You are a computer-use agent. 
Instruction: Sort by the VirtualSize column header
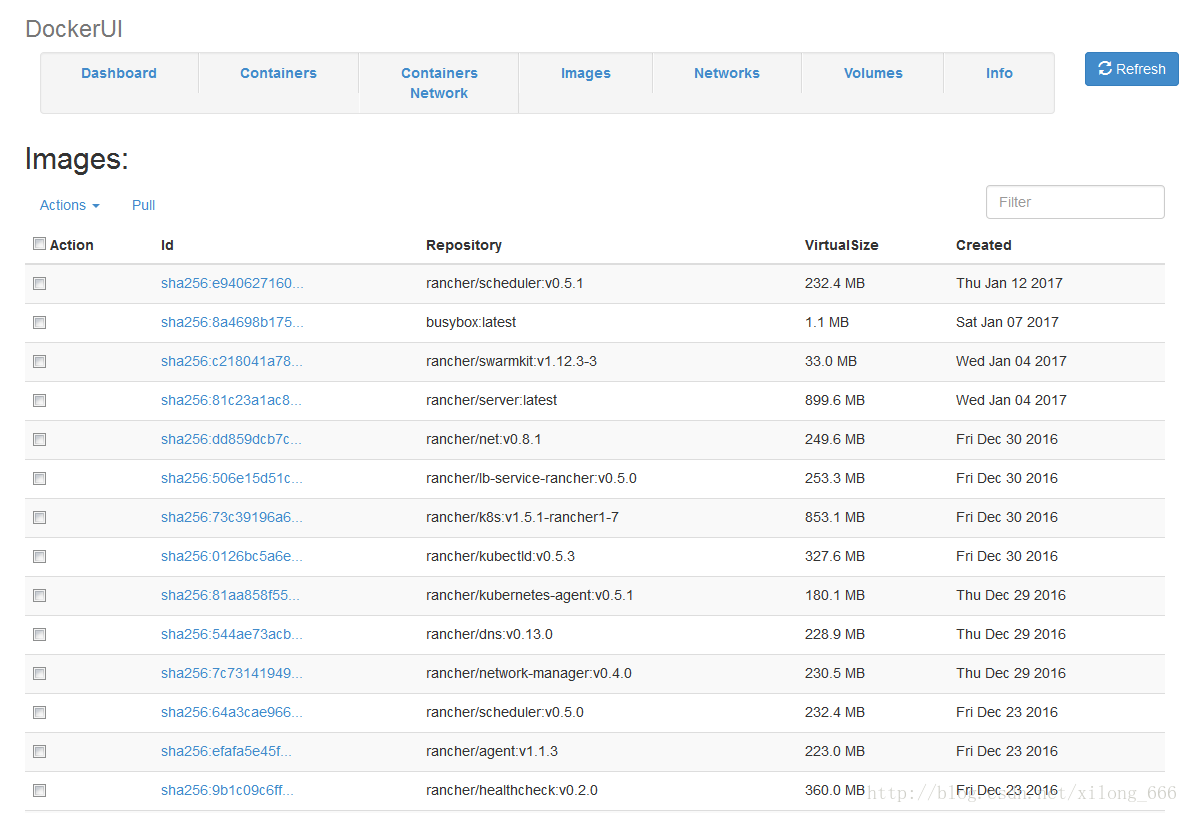pos(842,245)
